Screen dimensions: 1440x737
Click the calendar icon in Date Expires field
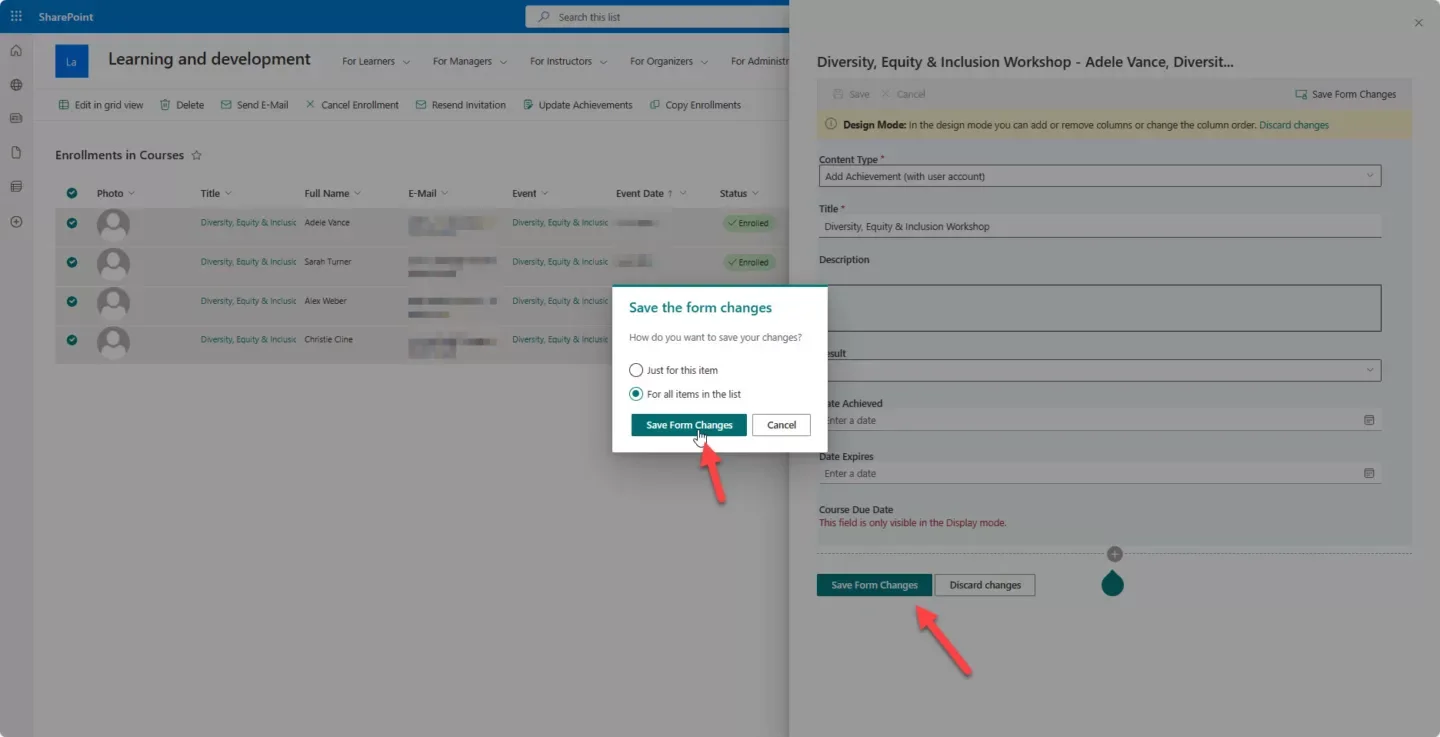pyautogui.click(x=1369, y=473)
